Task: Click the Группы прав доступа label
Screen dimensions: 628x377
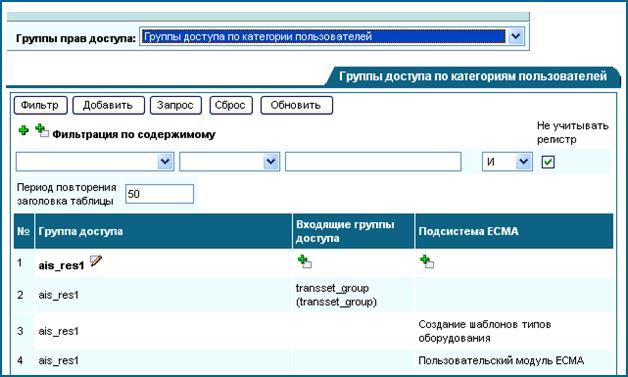Action: [76, 38]
